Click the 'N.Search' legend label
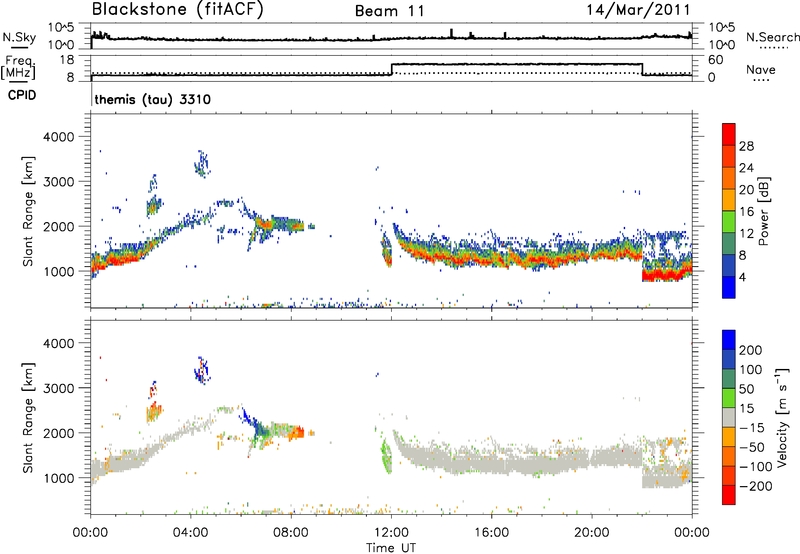The image size is (800, 554). click(772, 37)
